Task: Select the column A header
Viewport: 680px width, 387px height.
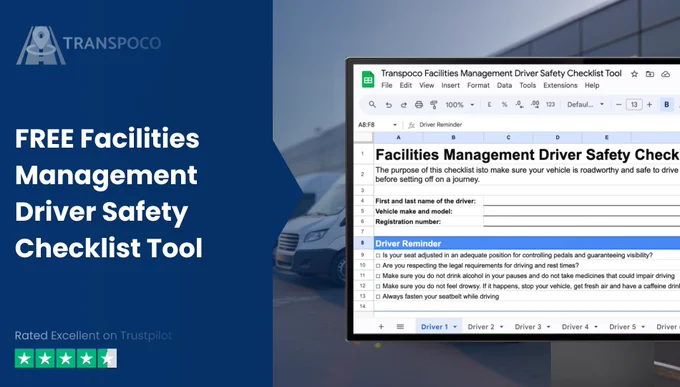Action: (398, 138)
